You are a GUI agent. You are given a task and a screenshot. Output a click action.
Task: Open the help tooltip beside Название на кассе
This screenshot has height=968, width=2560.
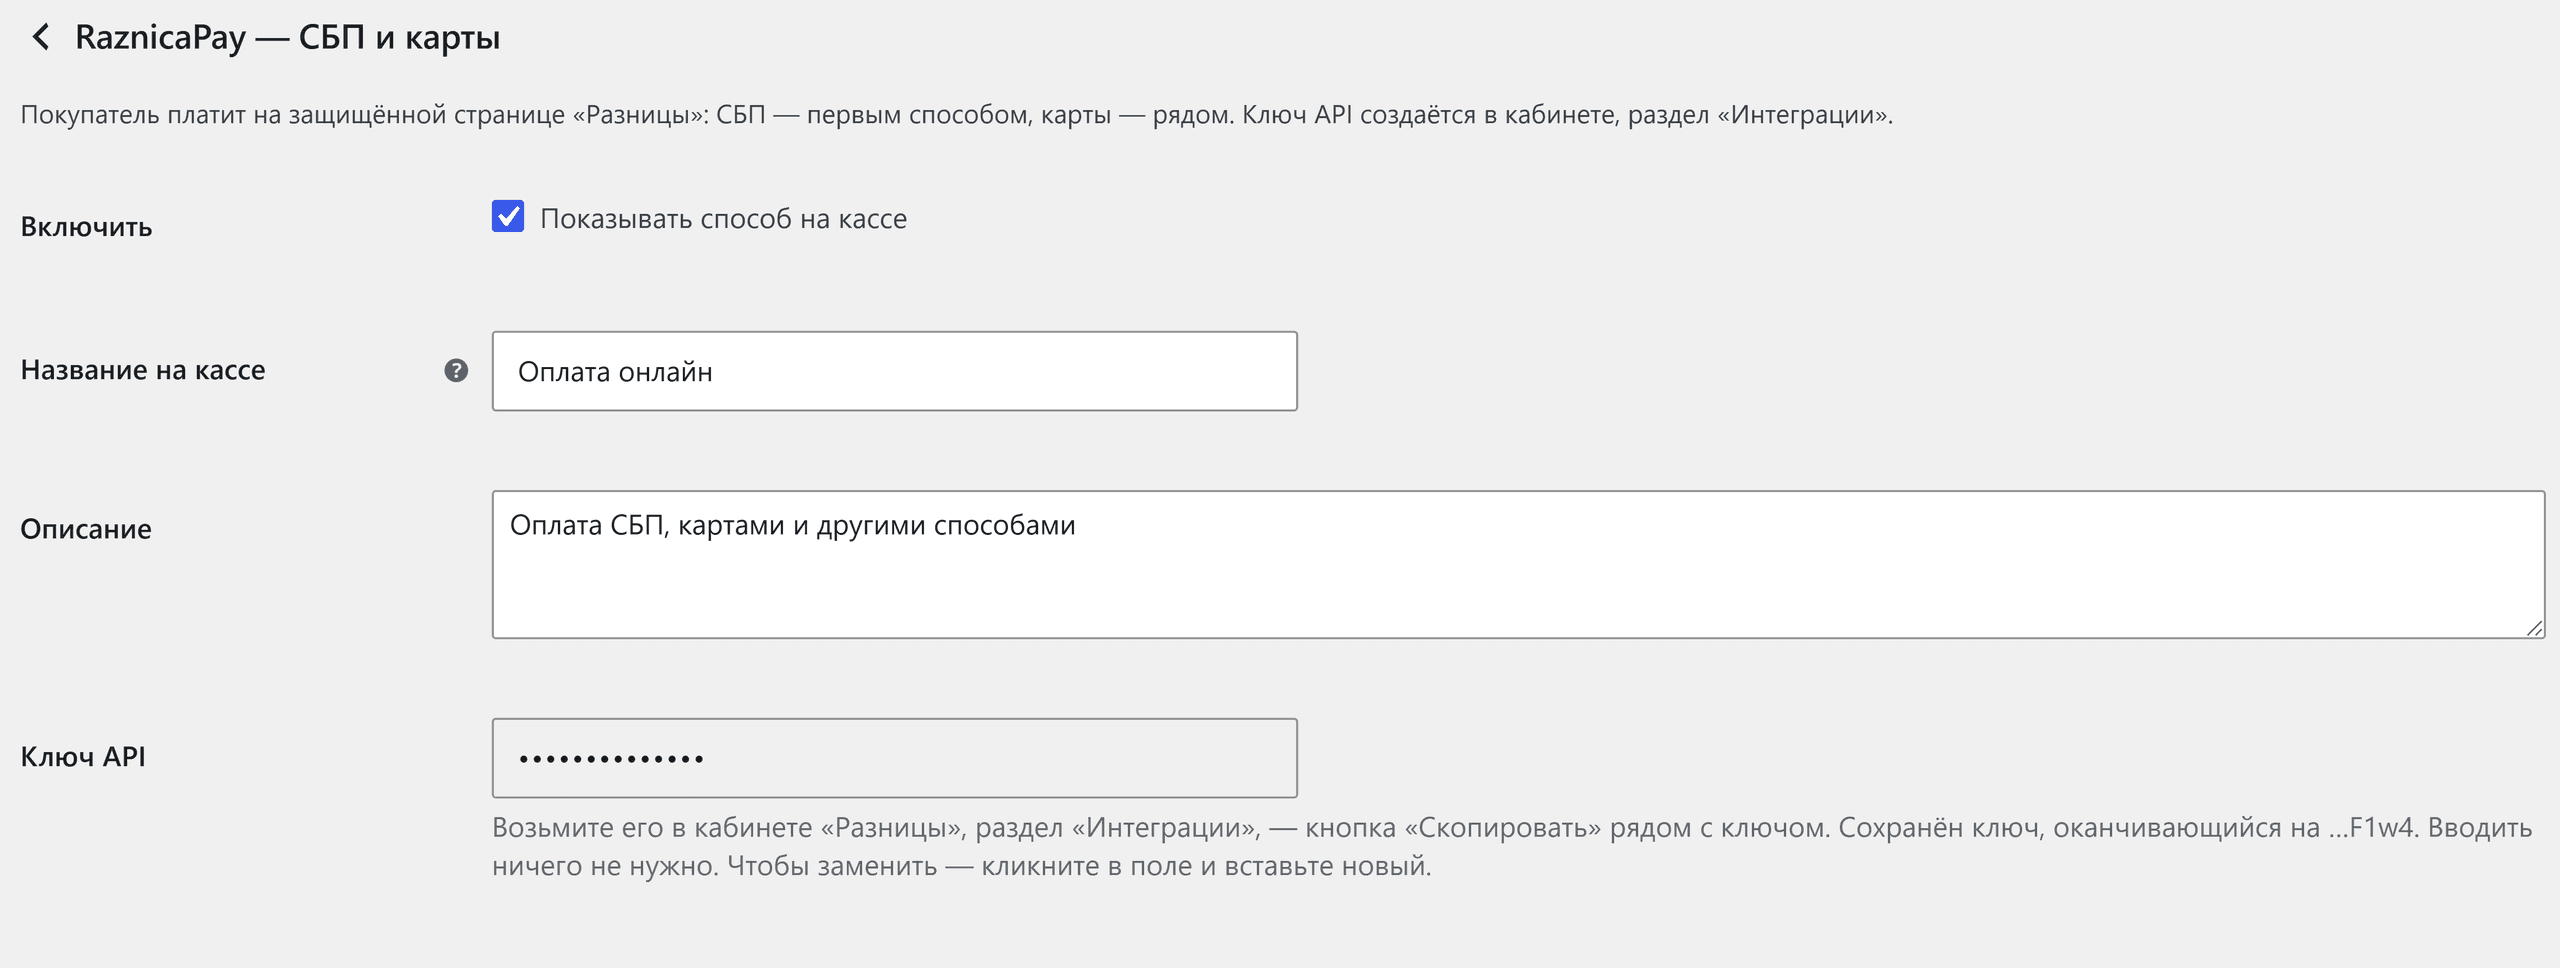[x=456, y=371]
